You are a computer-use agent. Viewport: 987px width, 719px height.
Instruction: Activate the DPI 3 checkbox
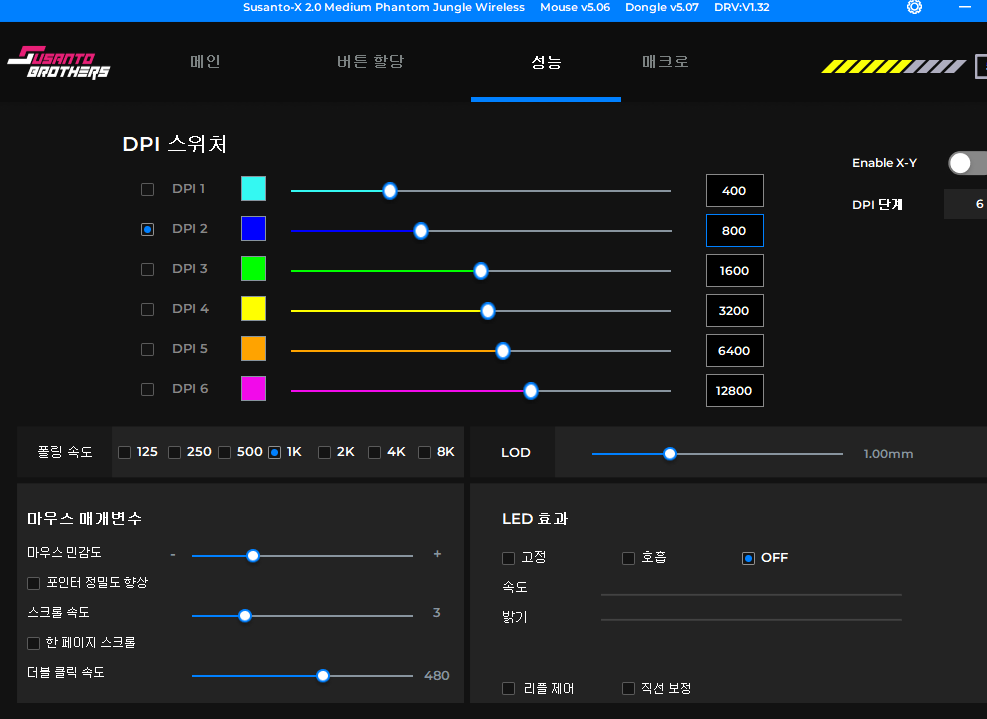tap(147, 269)
